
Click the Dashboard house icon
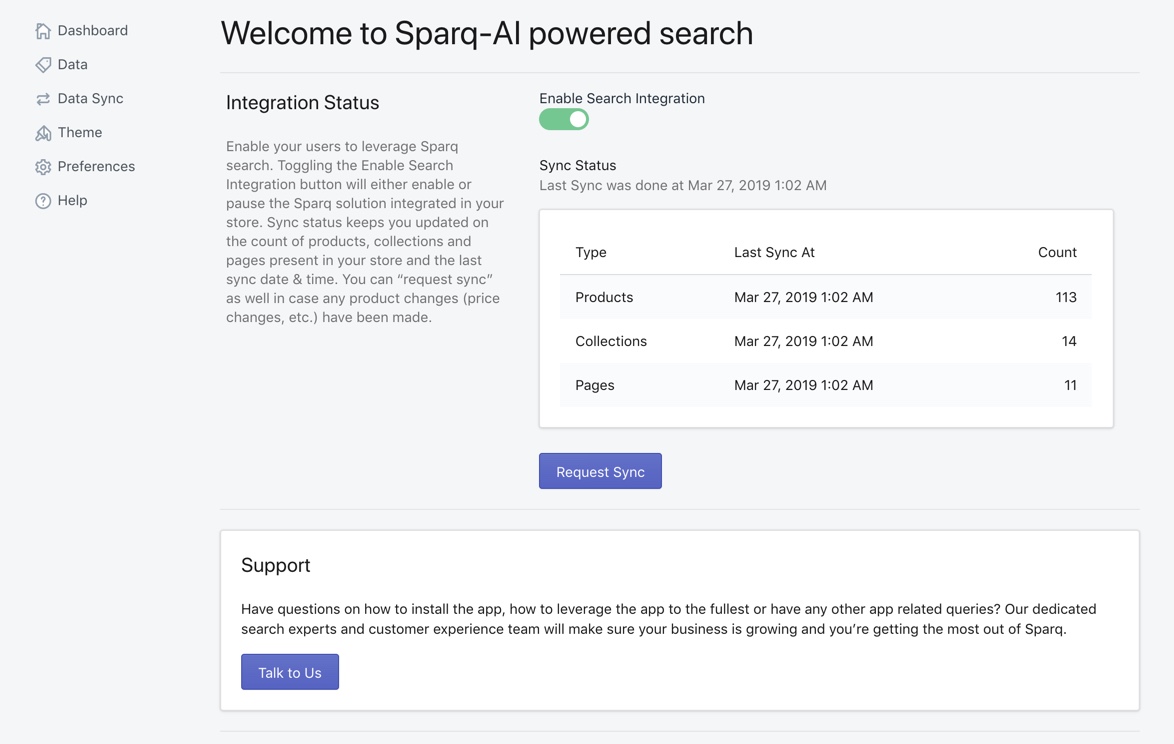(x=43, y=31)
